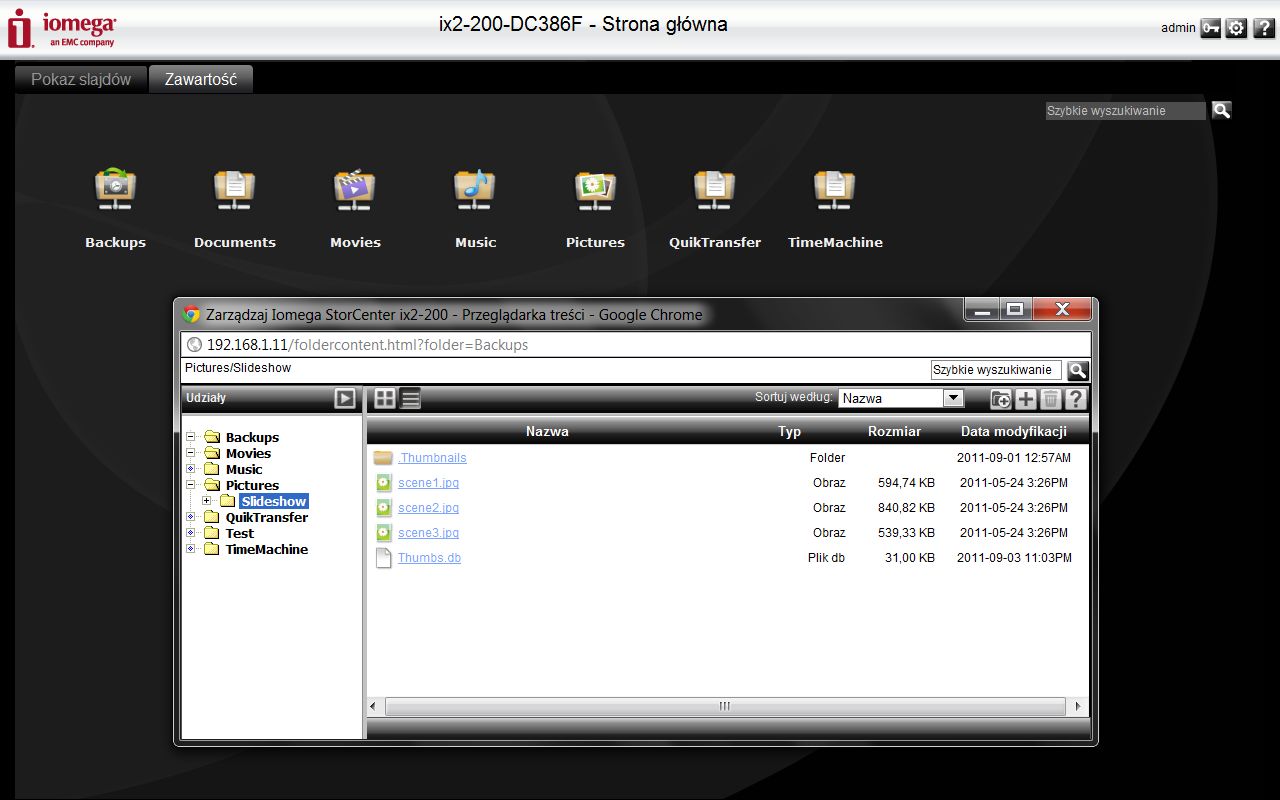1280x800 pixels.
Task: Click the scrollbar left arrow in file list
Action: click(x=374, y=706)
